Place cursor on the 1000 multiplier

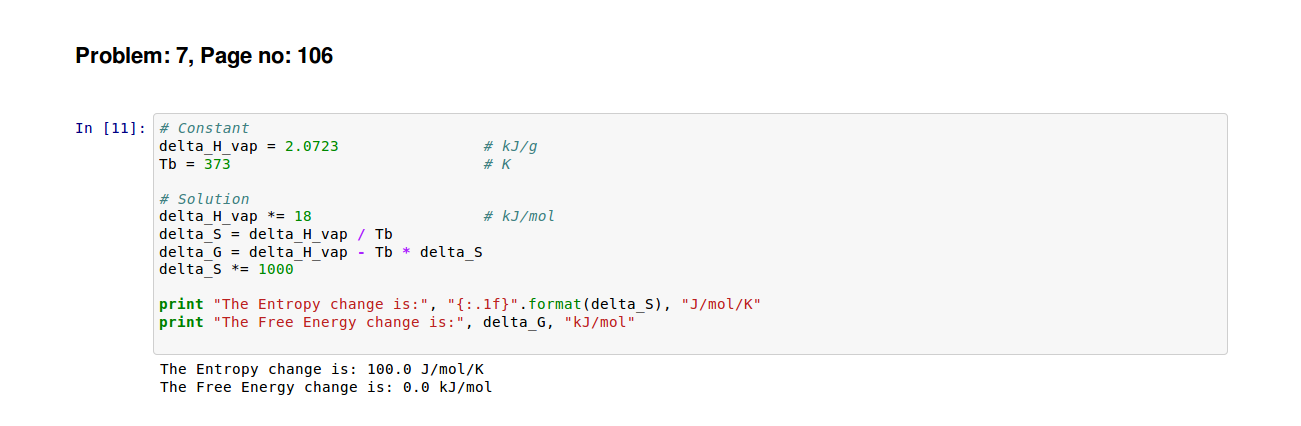pyautogui.click(x=275, y=269)
